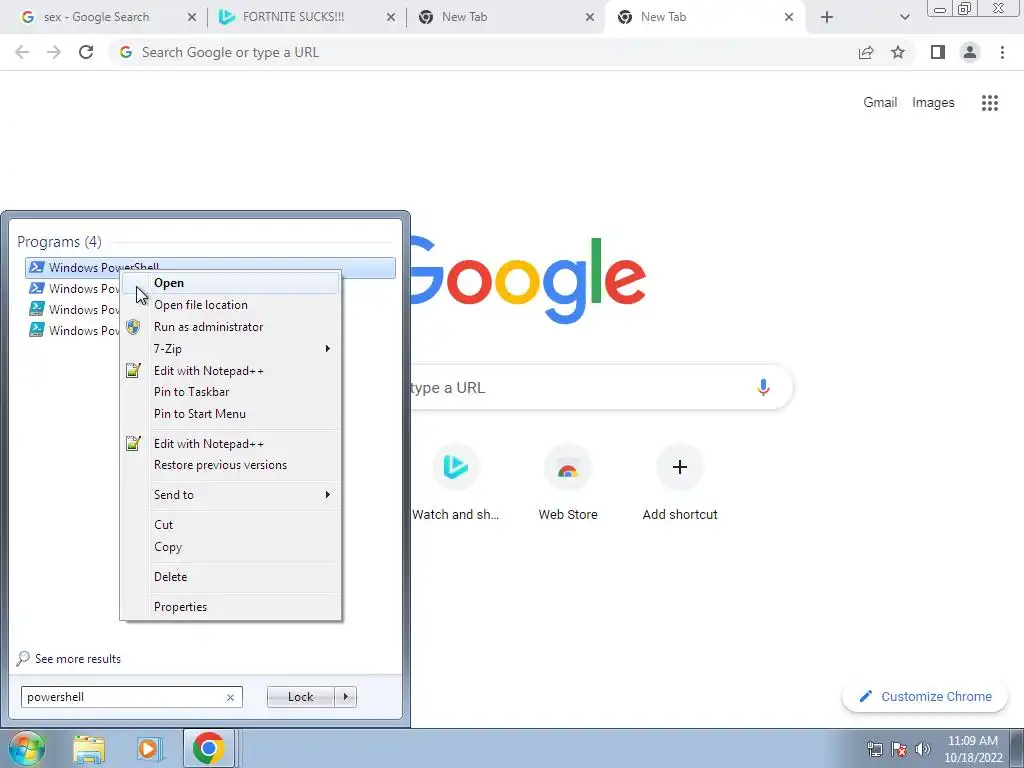Expand the 7-Zip submenu
The width and height of the screenshot is (1024, 768).
click(231, 349)
